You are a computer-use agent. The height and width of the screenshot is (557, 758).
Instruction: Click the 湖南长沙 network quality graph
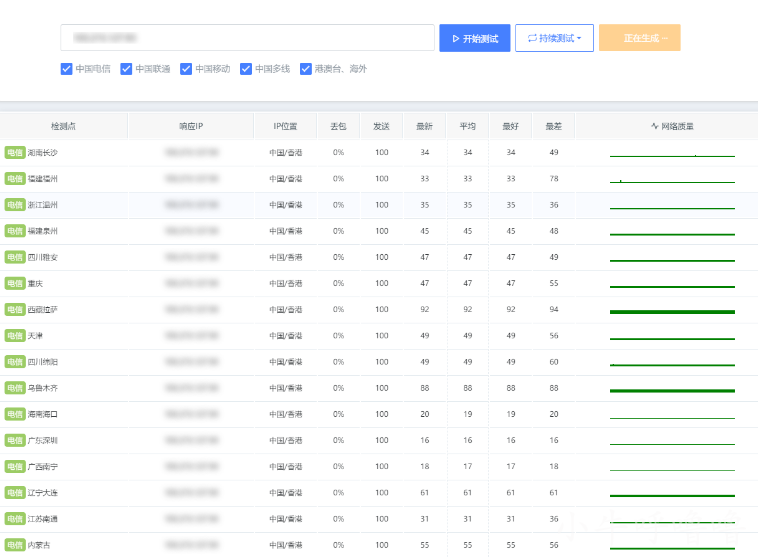pos(672,155)
